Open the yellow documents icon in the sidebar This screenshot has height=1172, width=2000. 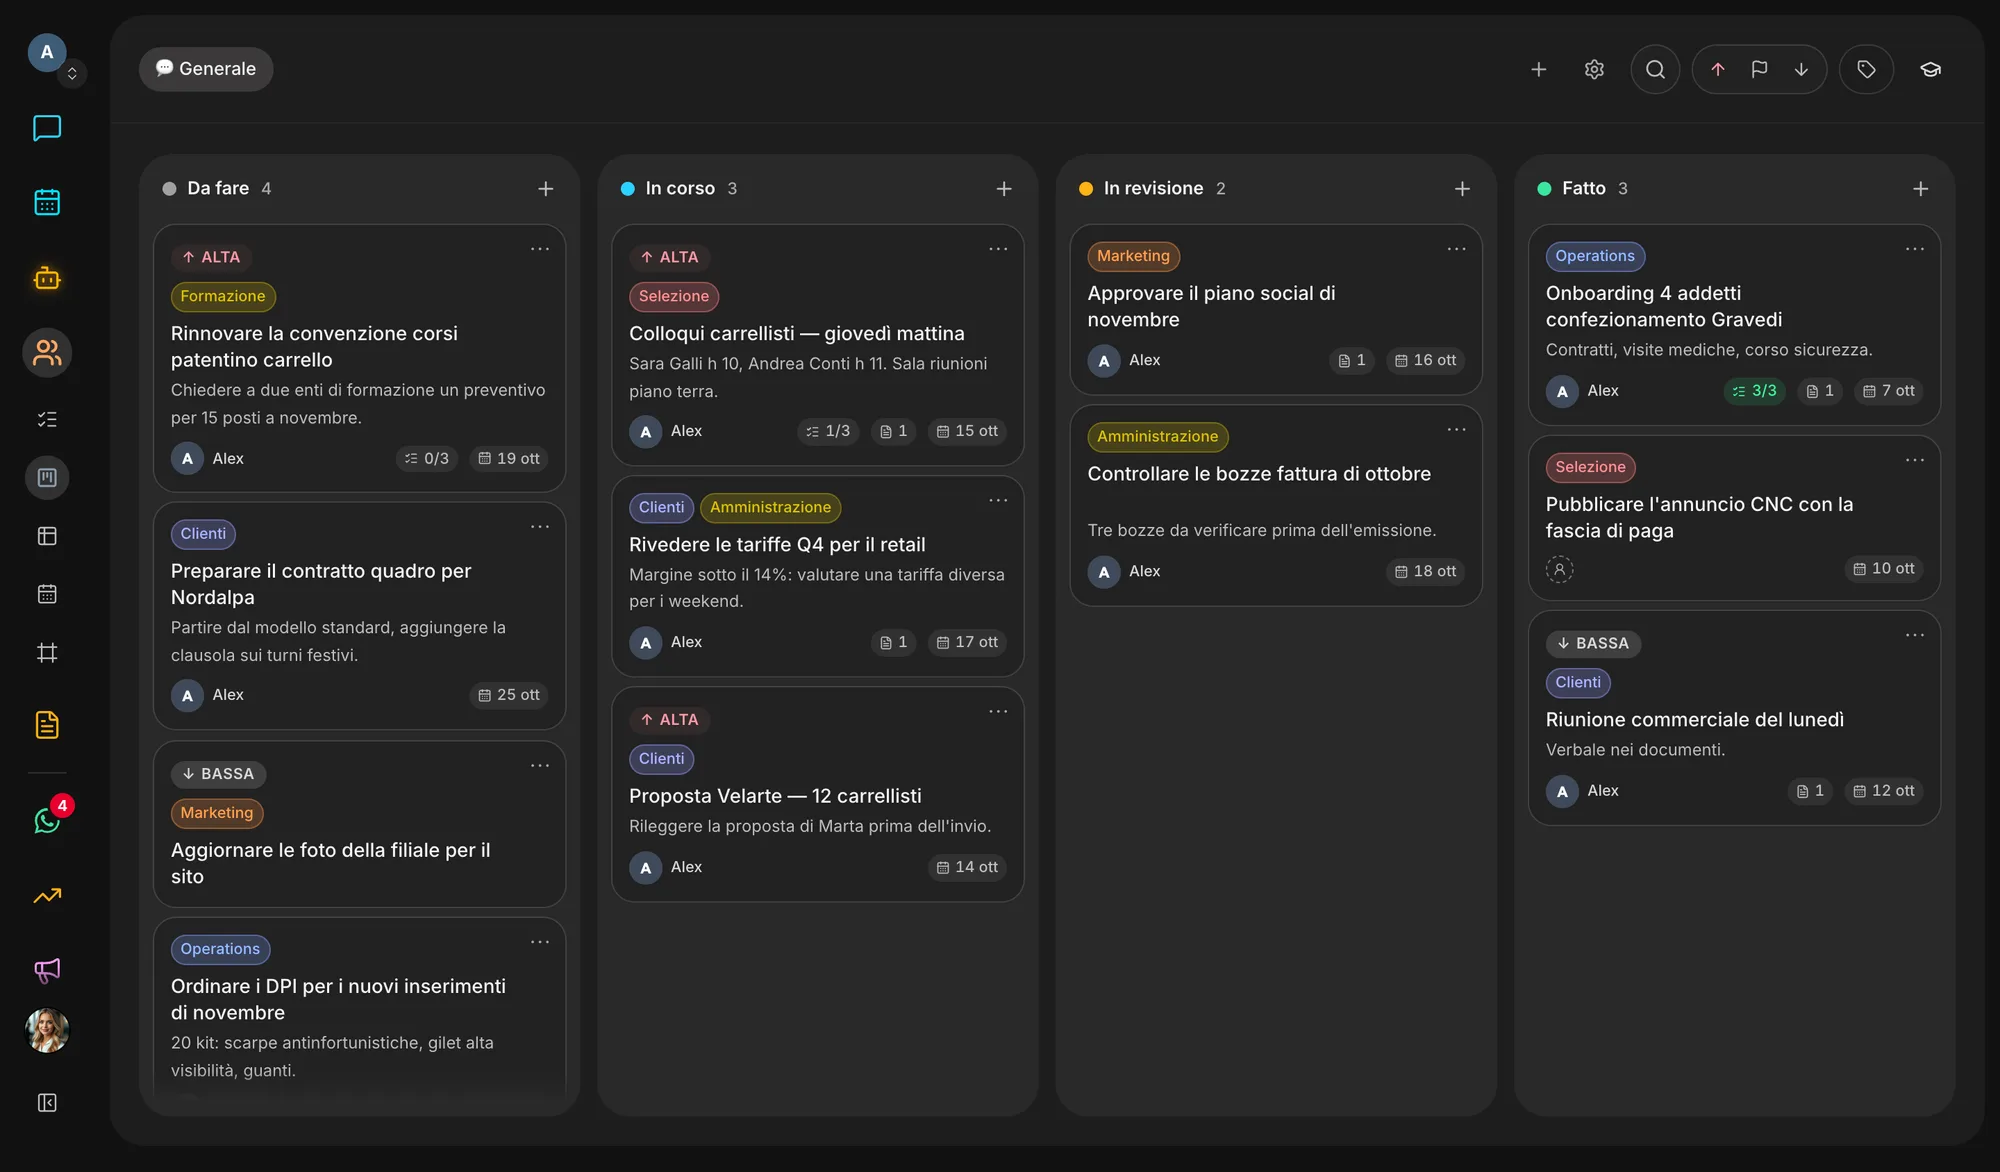pos(47,725)
